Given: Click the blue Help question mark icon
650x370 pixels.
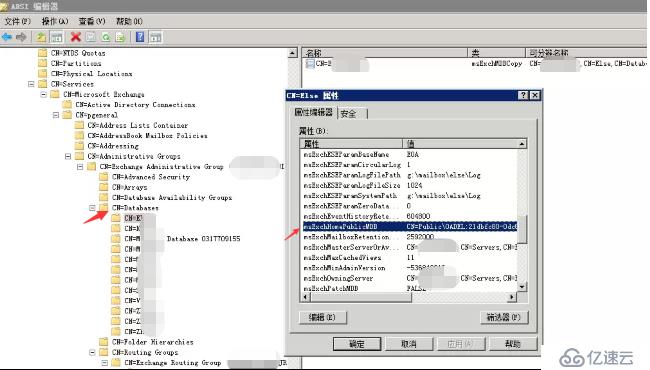Looking at the screenshot, I should 140,37.
